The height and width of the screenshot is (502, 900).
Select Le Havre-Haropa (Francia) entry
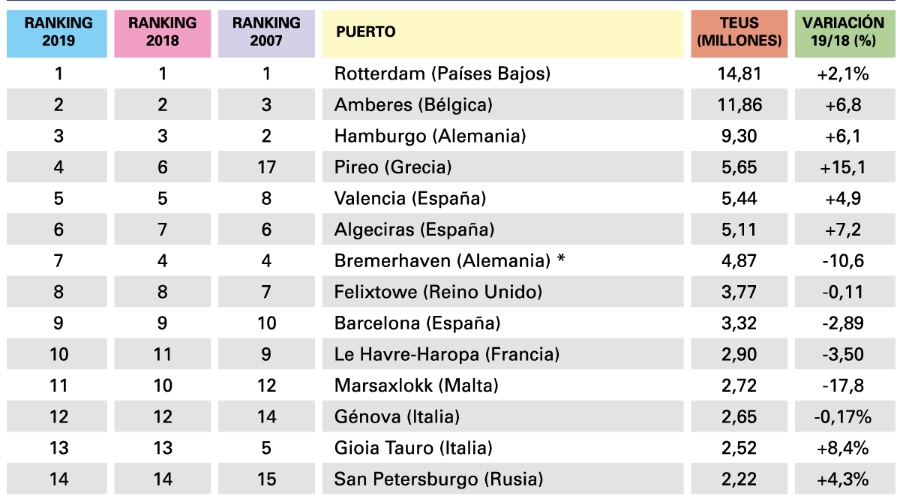(x=447, y=354)
